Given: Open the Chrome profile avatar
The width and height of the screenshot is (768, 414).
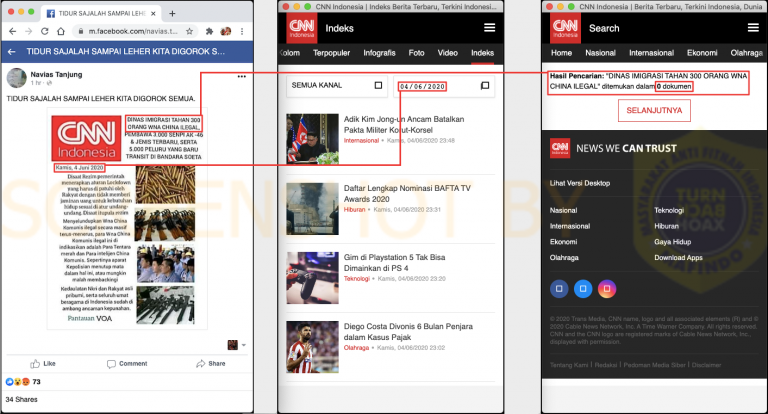Looking at the screenshot, I should click(226, 31).
